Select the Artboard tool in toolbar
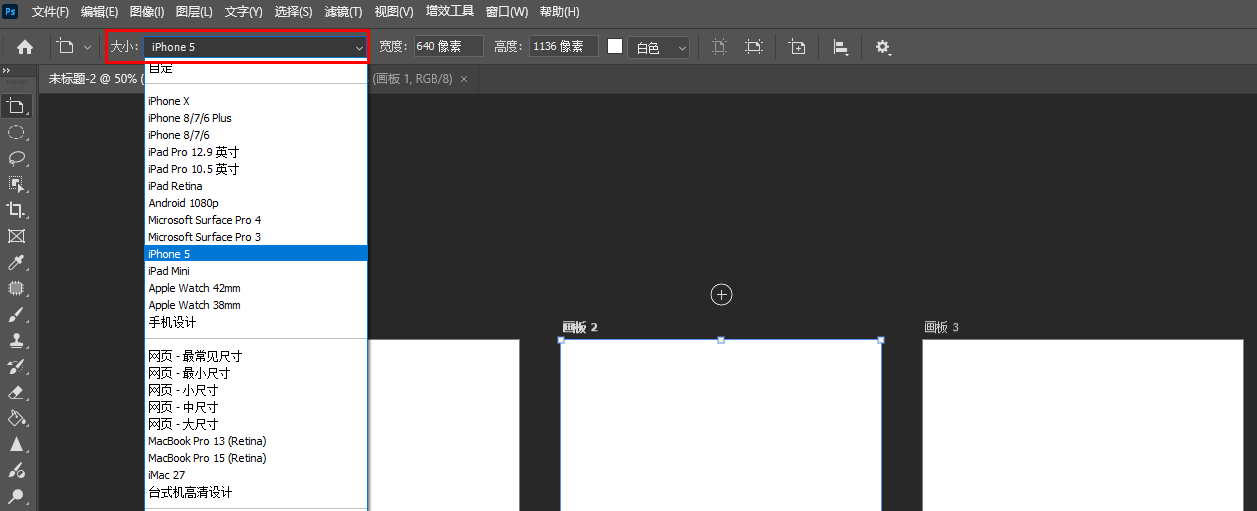Viewport: 1257px width, 511px height. 16,106
